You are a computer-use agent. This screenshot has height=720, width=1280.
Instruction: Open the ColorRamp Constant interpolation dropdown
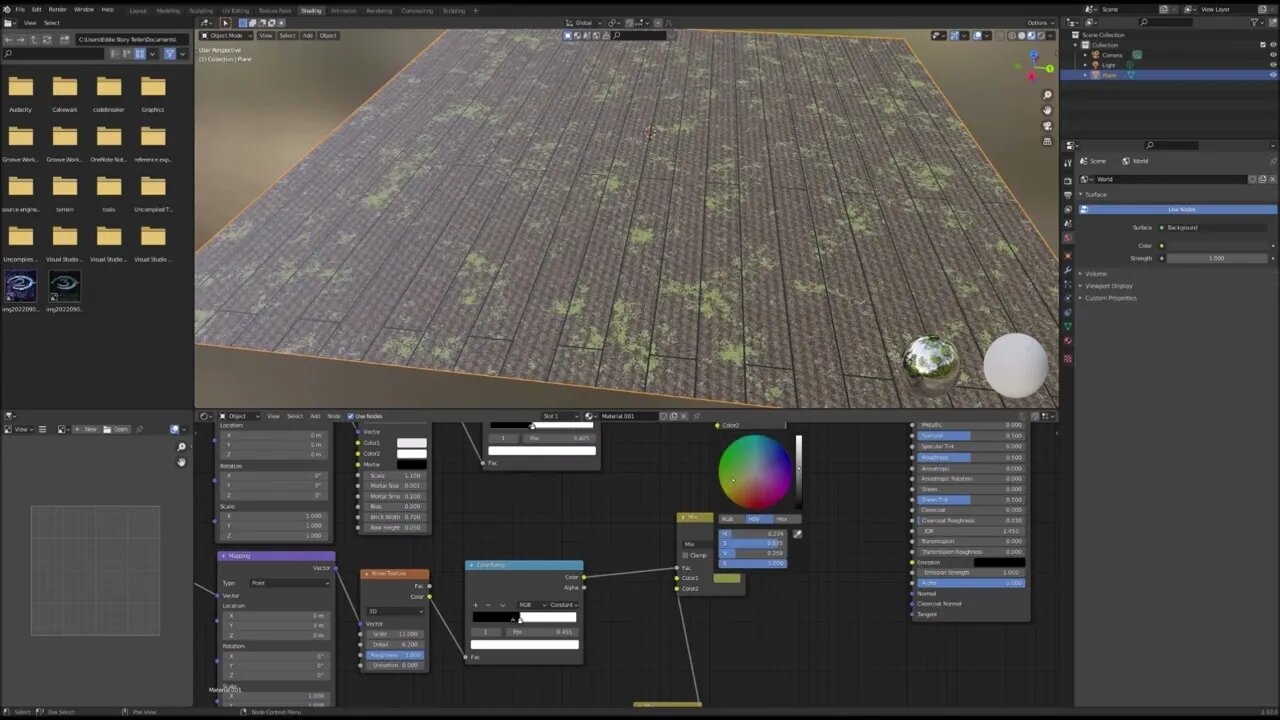562,605
